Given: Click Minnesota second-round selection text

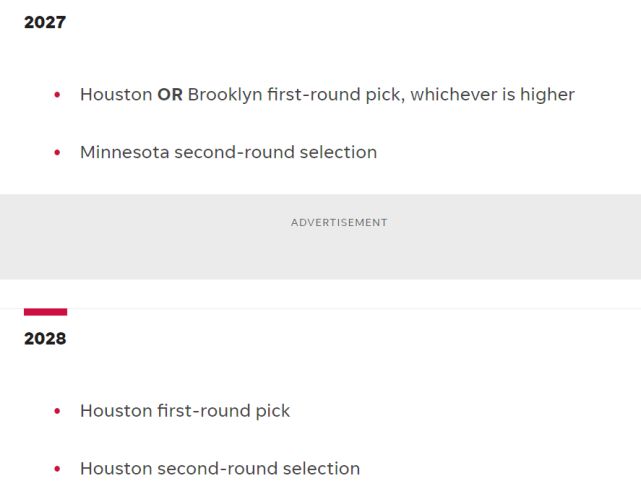Looking at the screenshot, I should coord(229,153).
